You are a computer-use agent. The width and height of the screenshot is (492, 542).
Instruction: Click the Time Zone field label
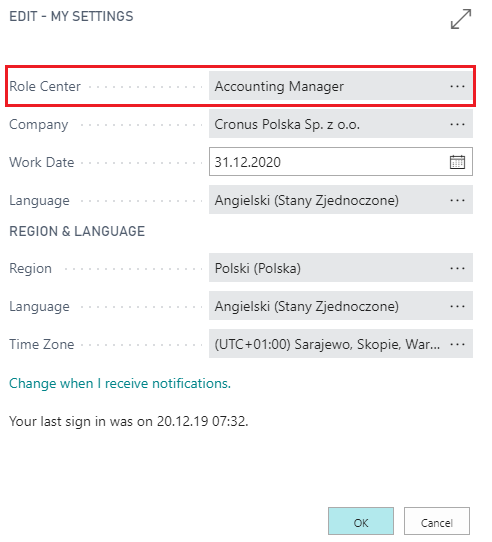(x=41, y=344)
